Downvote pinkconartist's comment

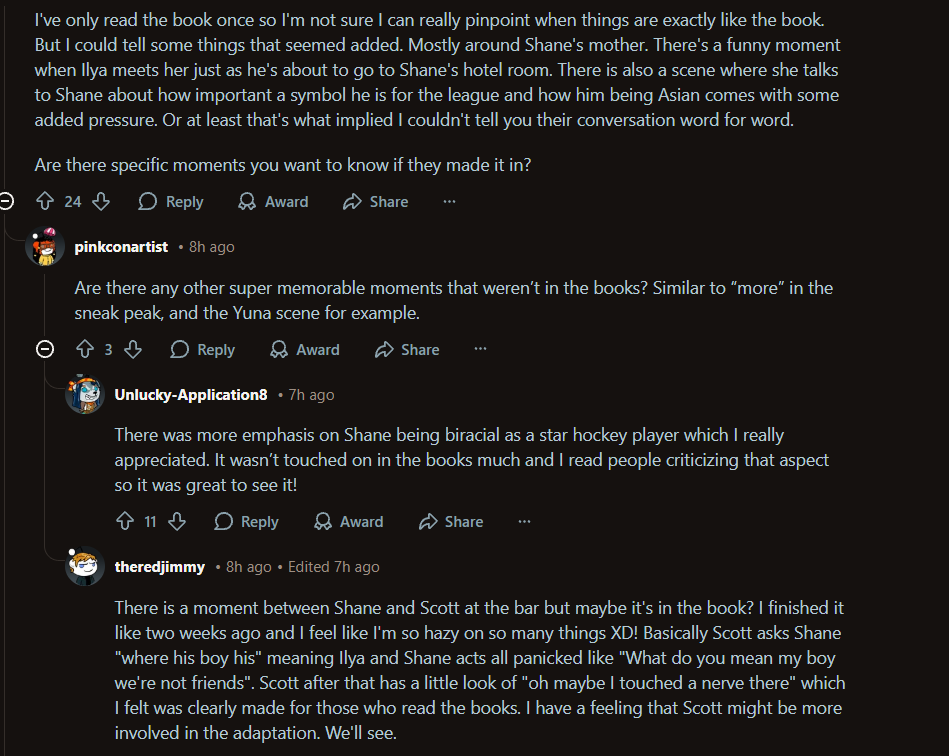pos(133,350)
